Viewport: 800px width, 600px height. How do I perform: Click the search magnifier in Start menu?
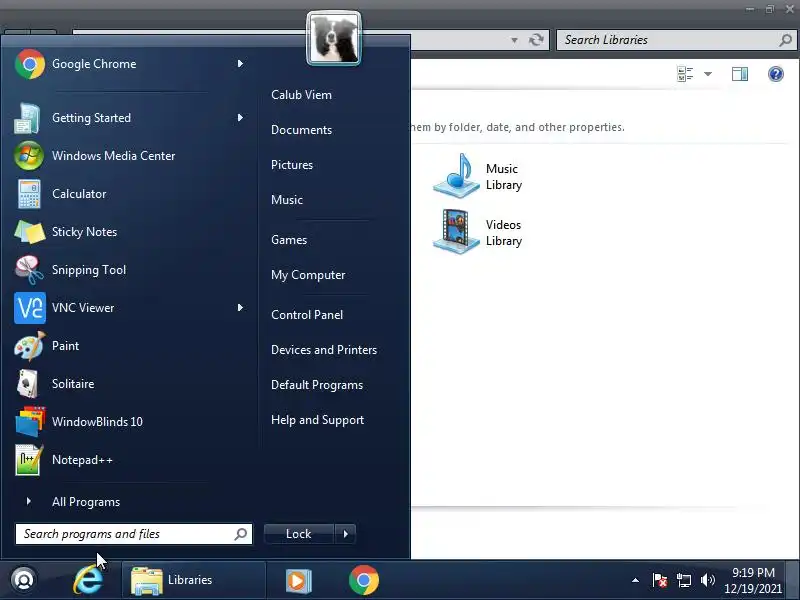pos(241,534)
